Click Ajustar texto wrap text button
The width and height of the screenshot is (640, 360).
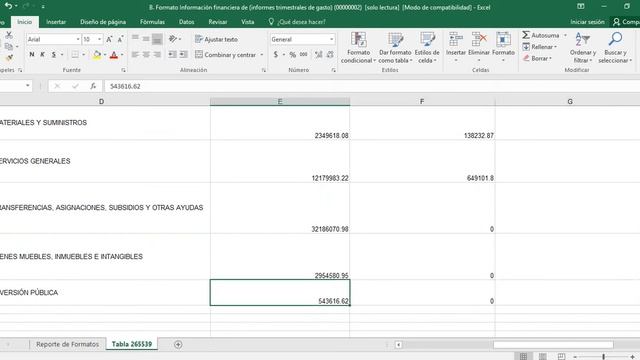click(217, 39)
